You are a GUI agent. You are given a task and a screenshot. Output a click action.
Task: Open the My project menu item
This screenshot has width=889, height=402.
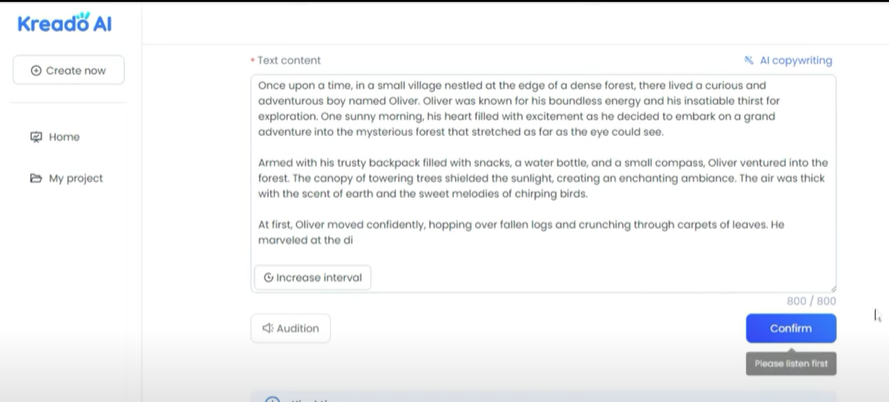pyautogui.click(x=75, y=179)
